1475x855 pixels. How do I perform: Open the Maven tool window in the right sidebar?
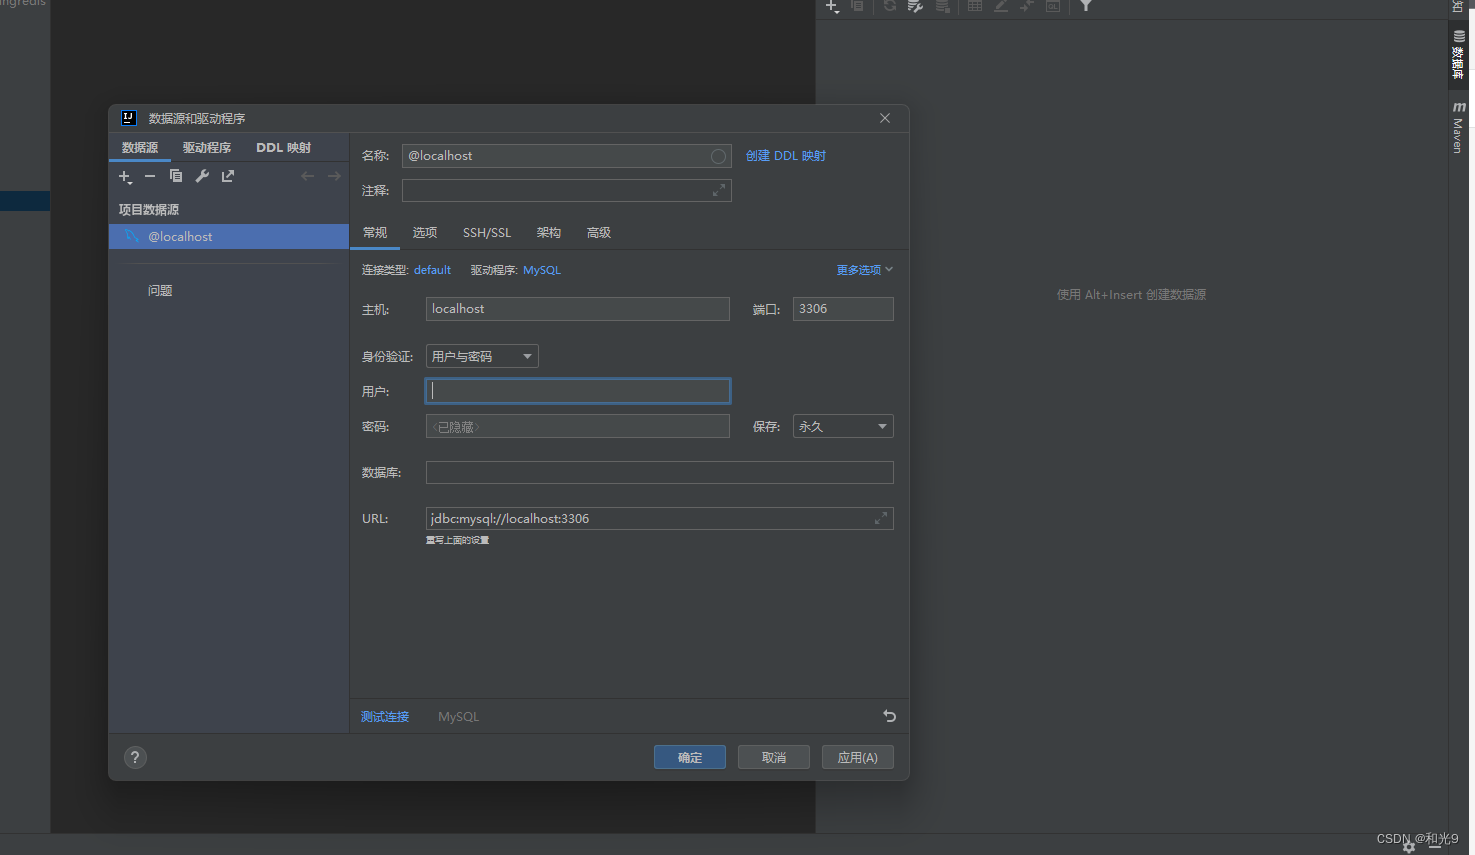(x=1459, y=126)
